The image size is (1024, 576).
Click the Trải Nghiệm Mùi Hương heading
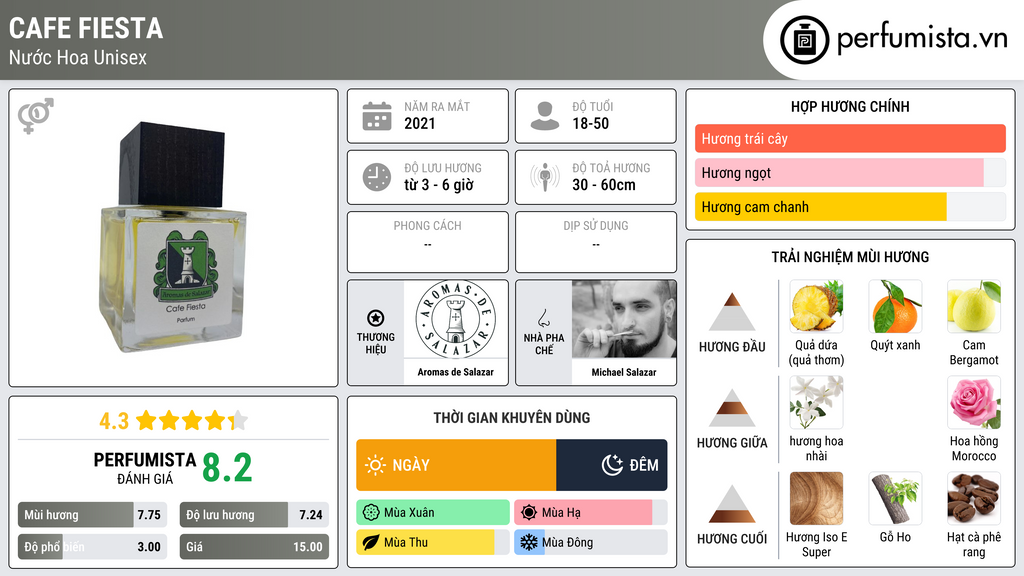pos(850,257)
